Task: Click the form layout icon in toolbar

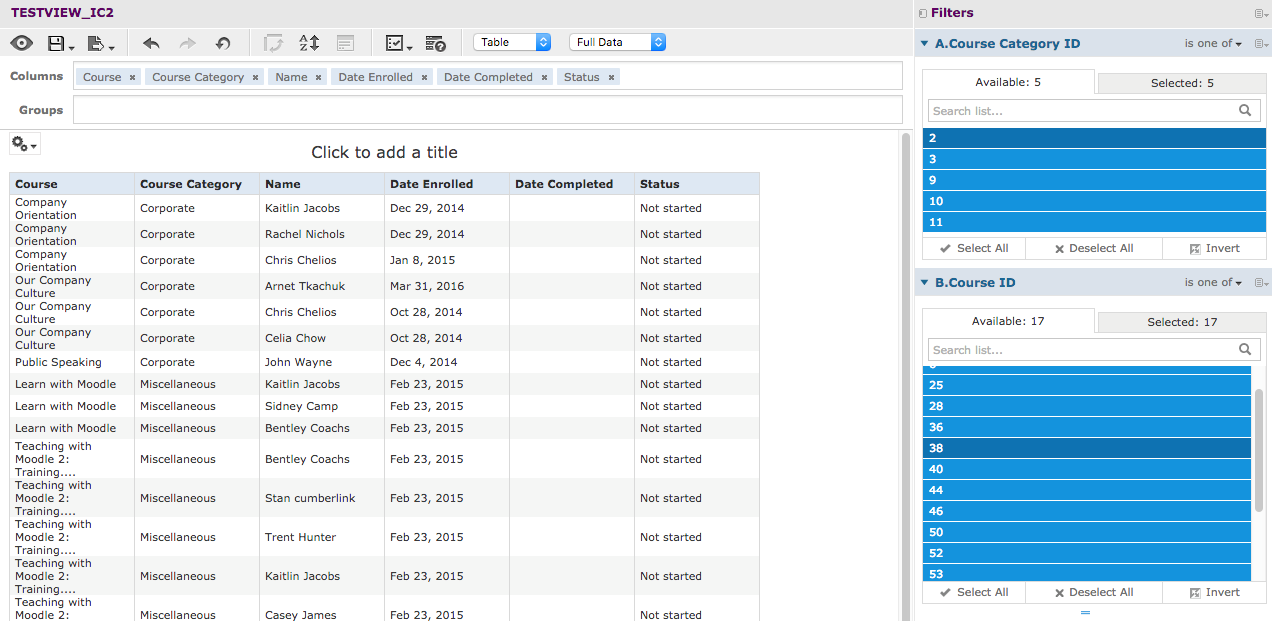Action: pos(345,43)
